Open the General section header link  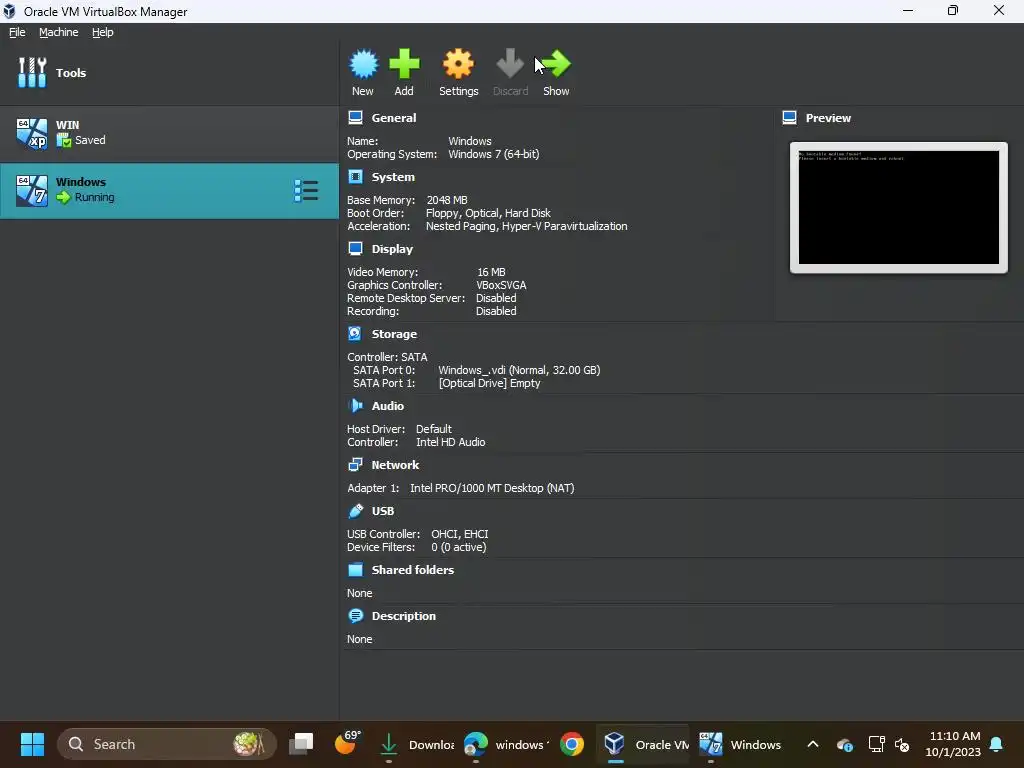[394, 118]
